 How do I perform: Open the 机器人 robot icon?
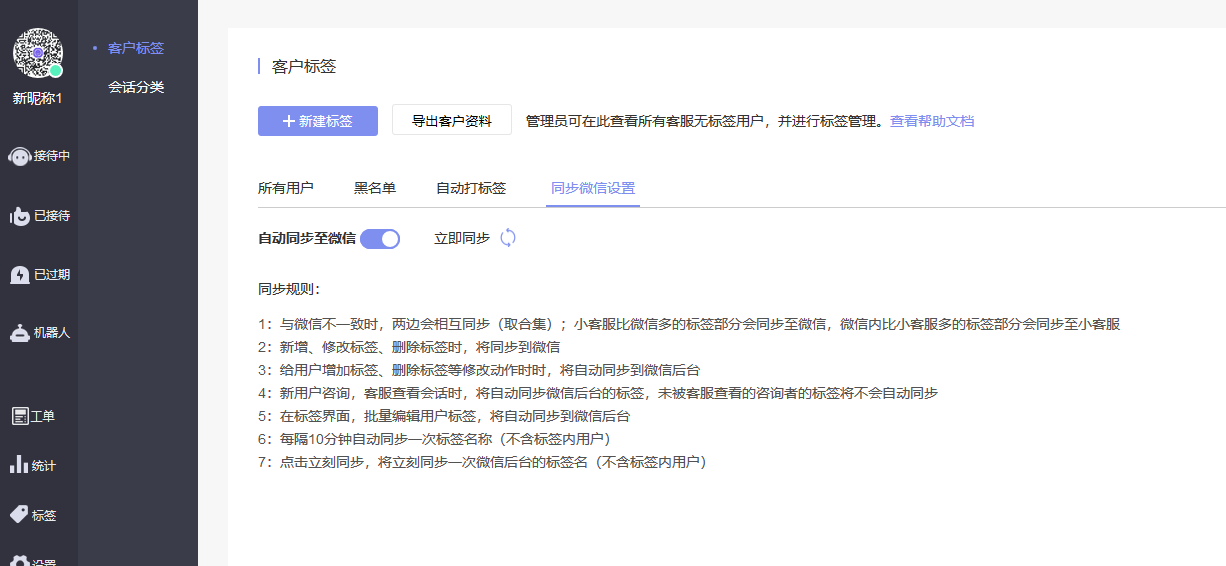coord(19,333)
